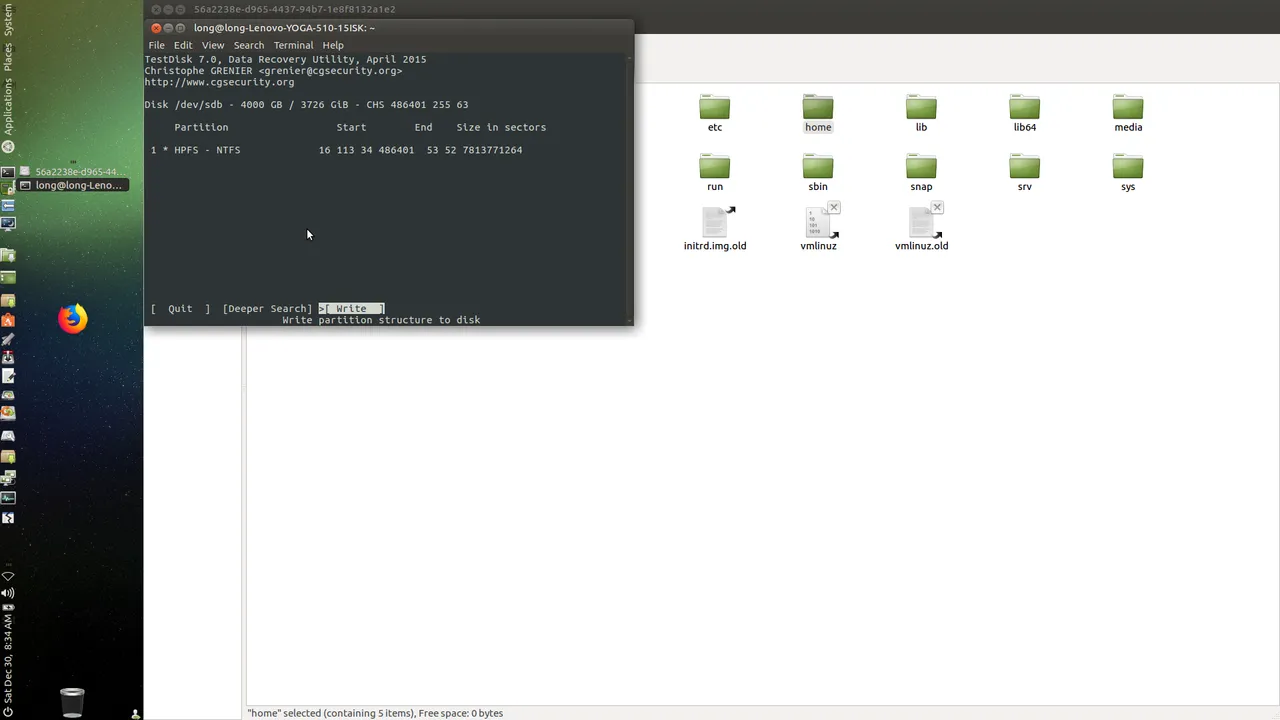Select the vmlinuz file icon
1280x720 pixels.
click(818, 224)
